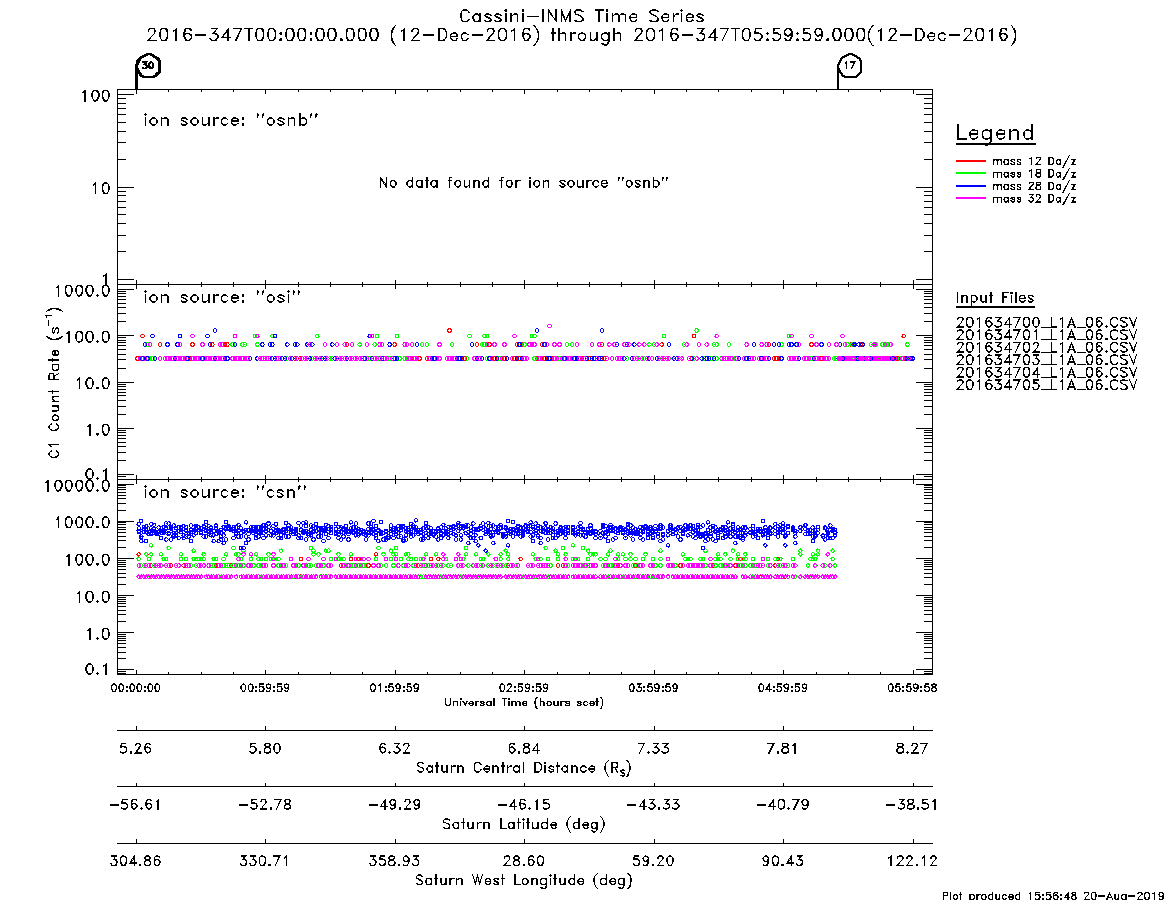Click the marker flag numbered 30
The width and height of the screenshot is (1165, 900).
click(149, 66)
